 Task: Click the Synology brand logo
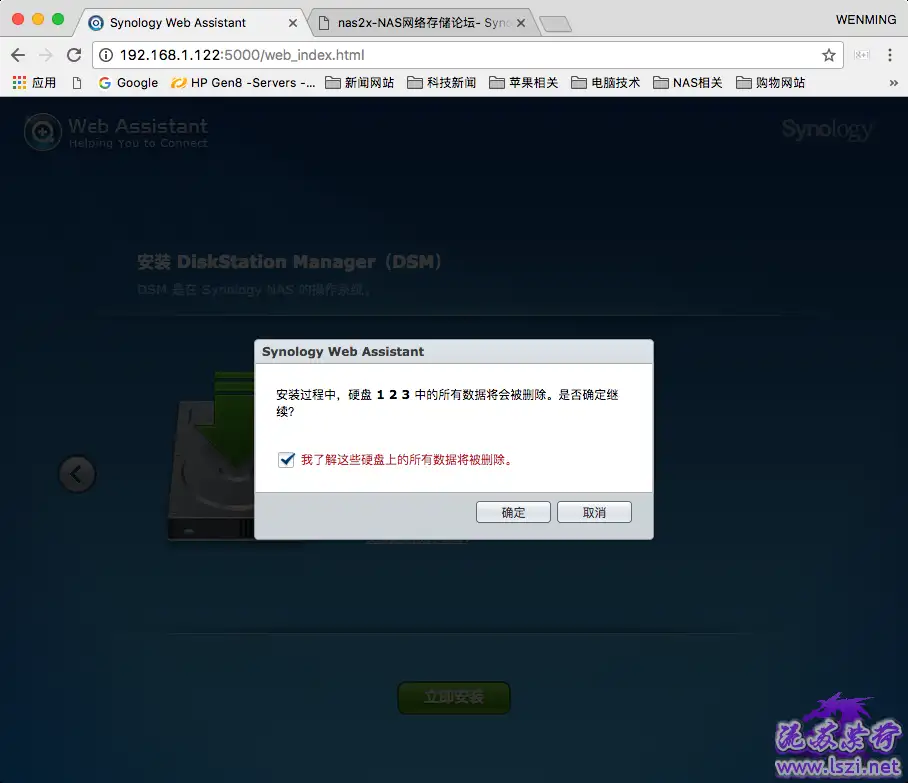pos(826,129)
